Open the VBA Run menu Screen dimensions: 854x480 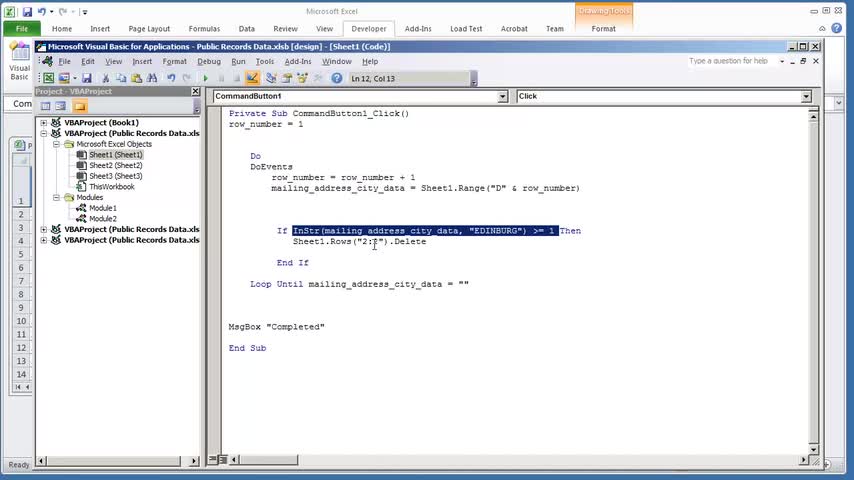click(x=238, y=62)
